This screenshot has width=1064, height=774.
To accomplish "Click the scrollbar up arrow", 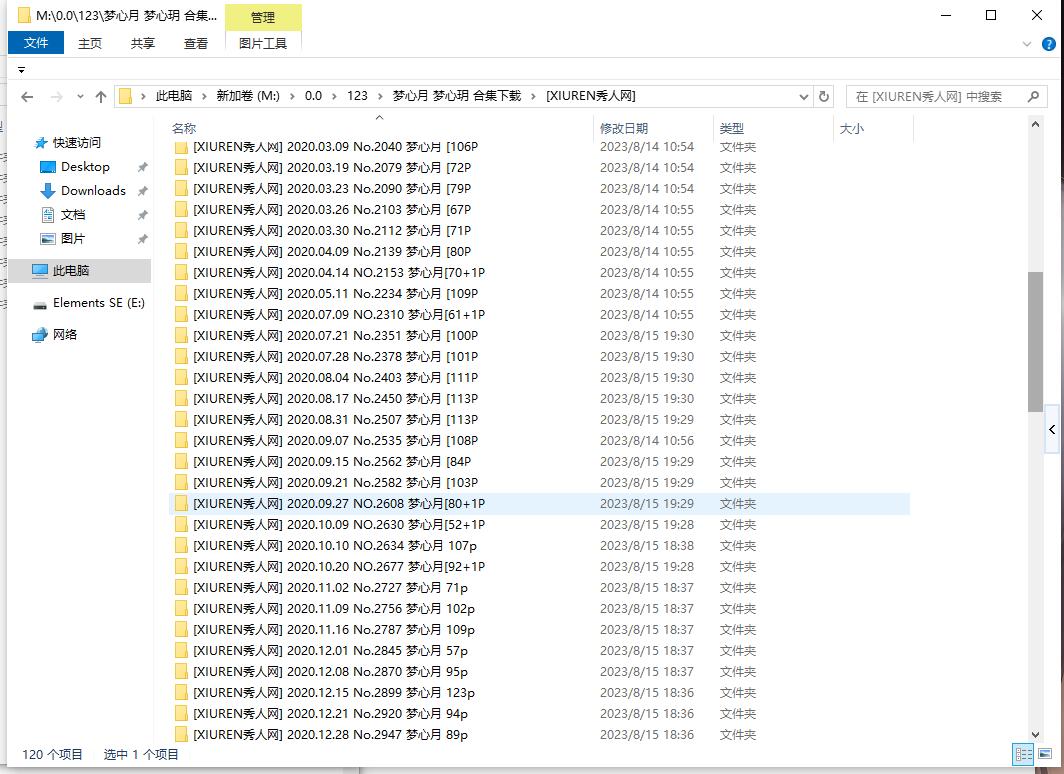I will pyautogui.click(x=1035, y=124).
